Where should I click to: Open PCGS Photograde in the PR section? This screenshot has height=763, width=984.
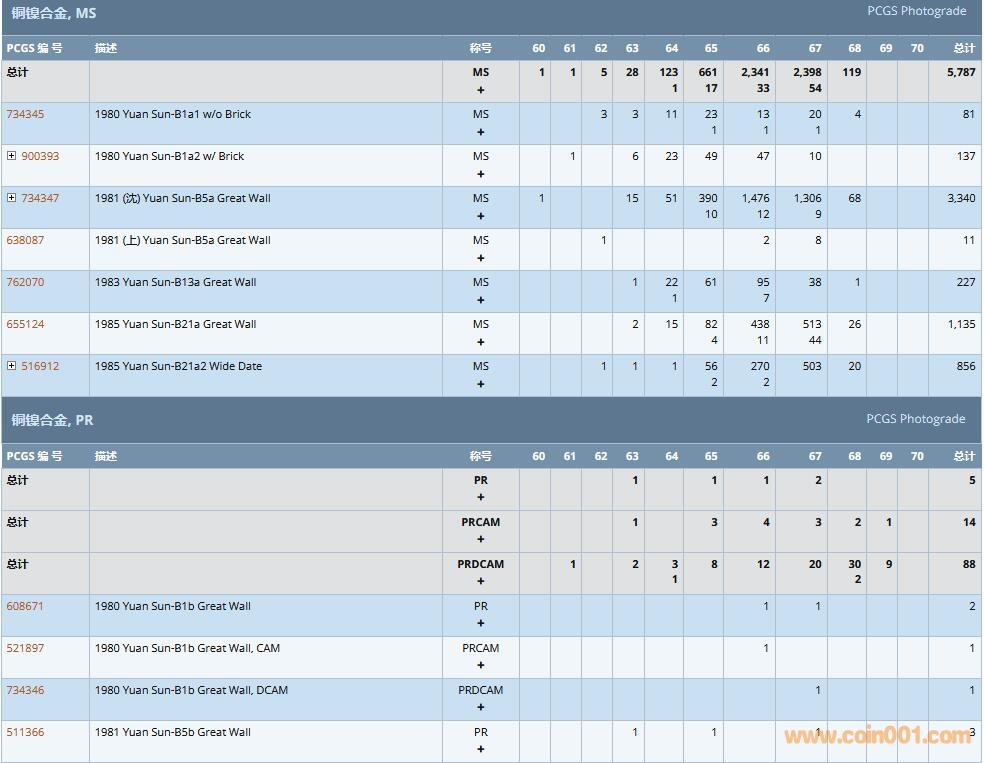pos(916,419)
